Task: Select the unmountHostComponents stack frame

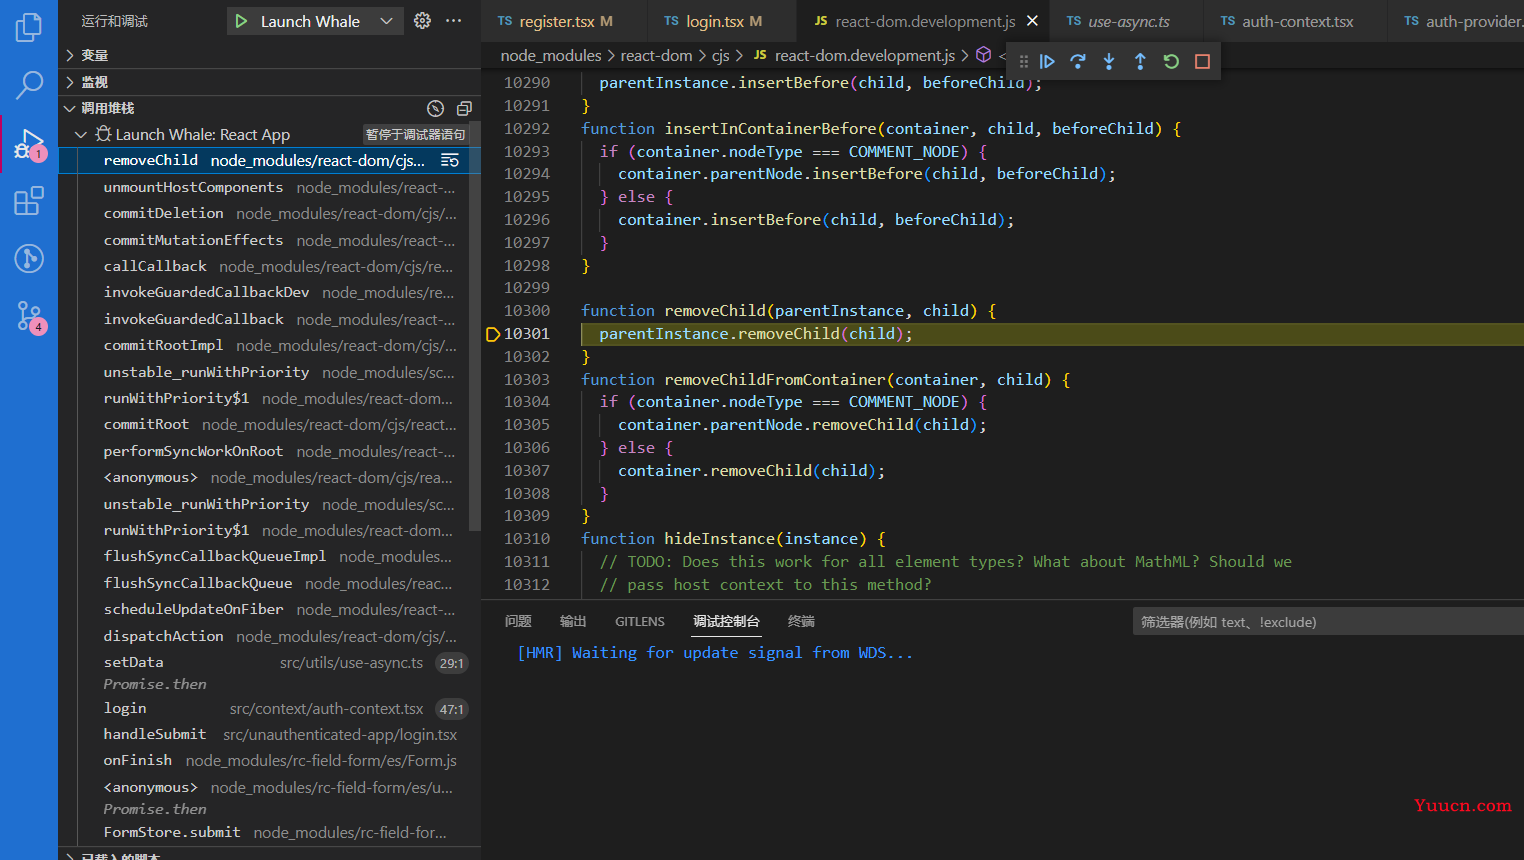Action: [x=265, y=187]
